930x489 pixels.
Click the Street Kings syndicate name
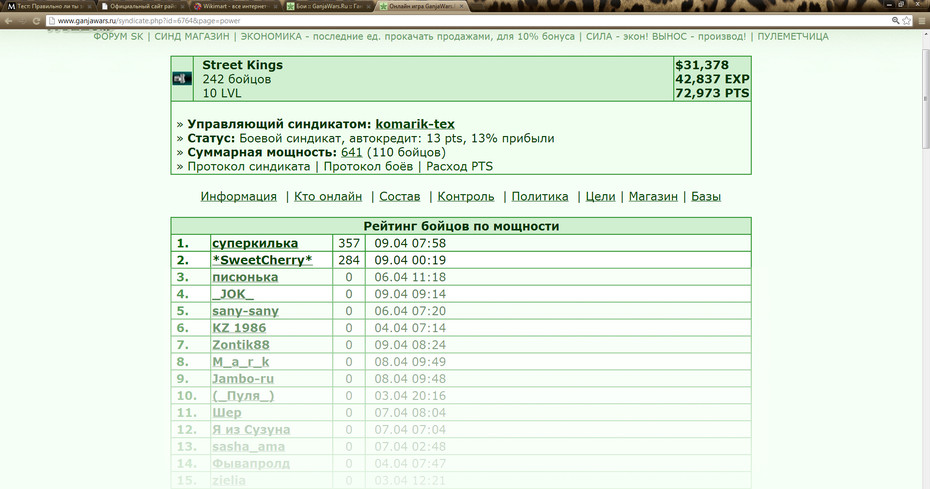pyautogui.click(x=243, y=65)
